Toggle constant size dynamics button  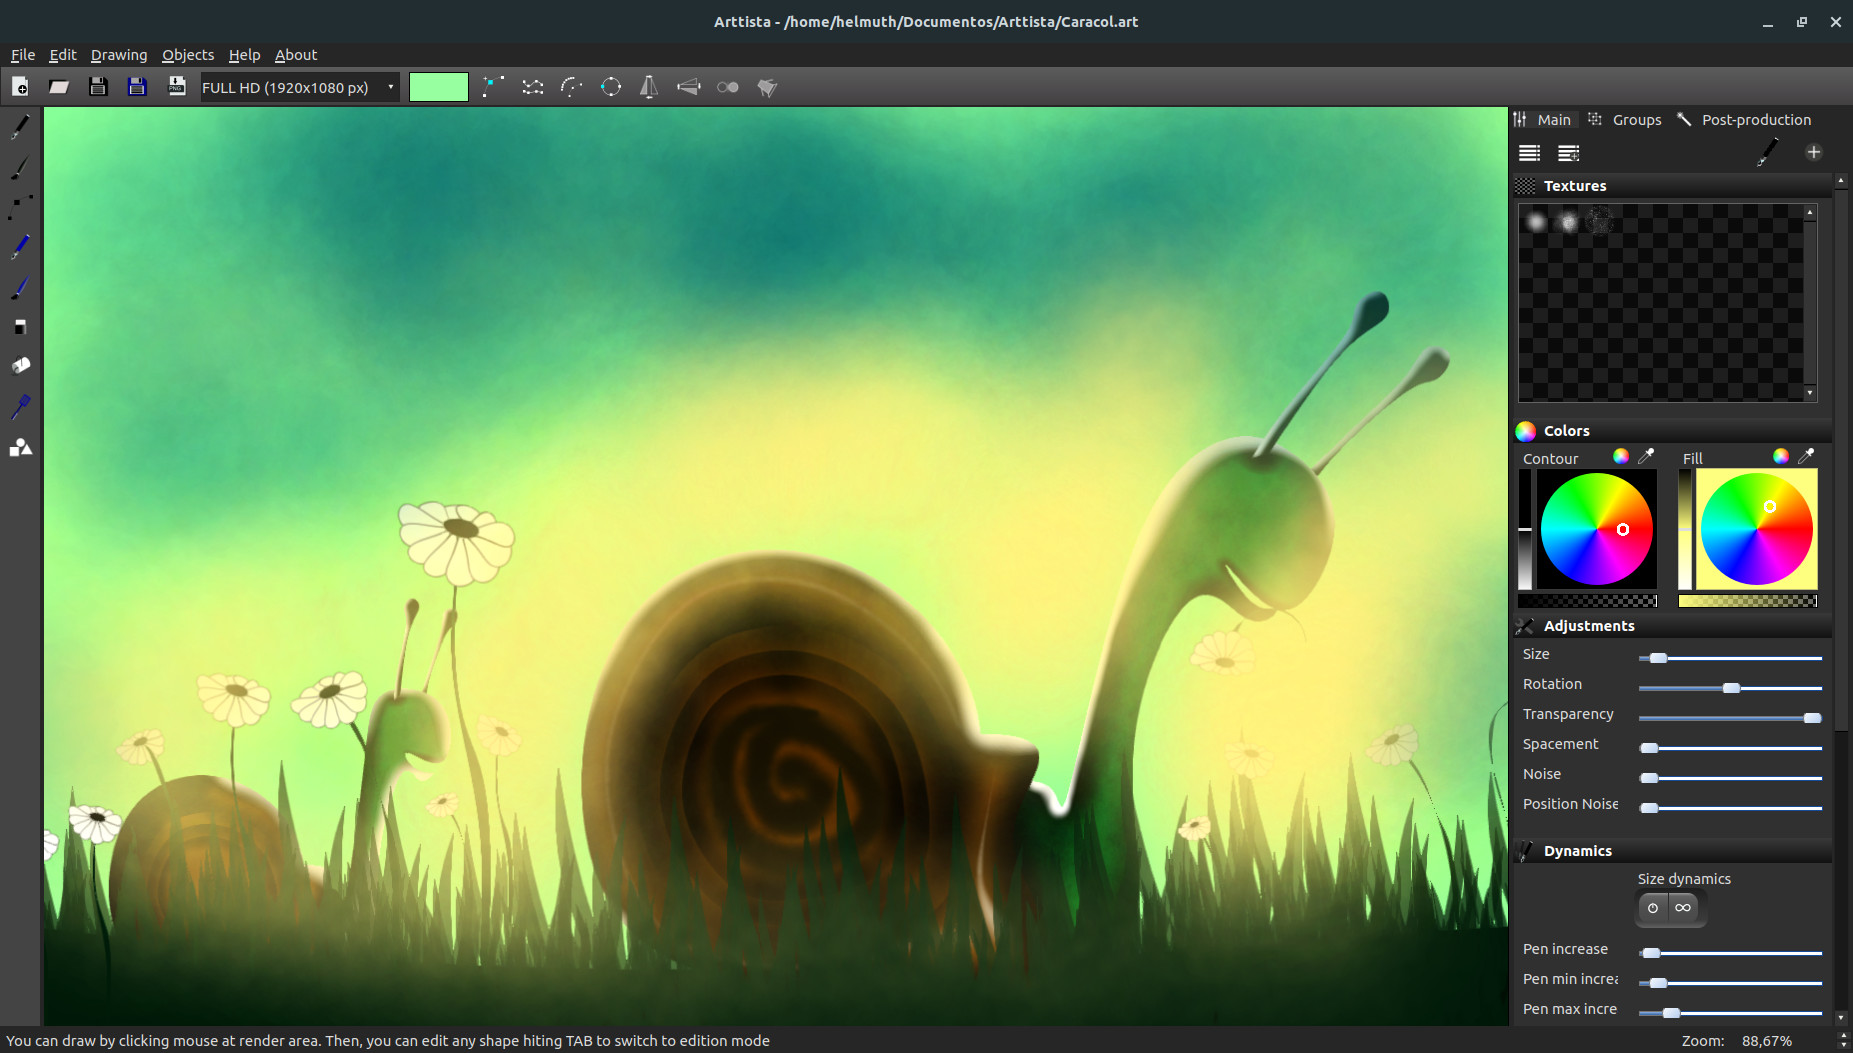[x=1653, y=908]
